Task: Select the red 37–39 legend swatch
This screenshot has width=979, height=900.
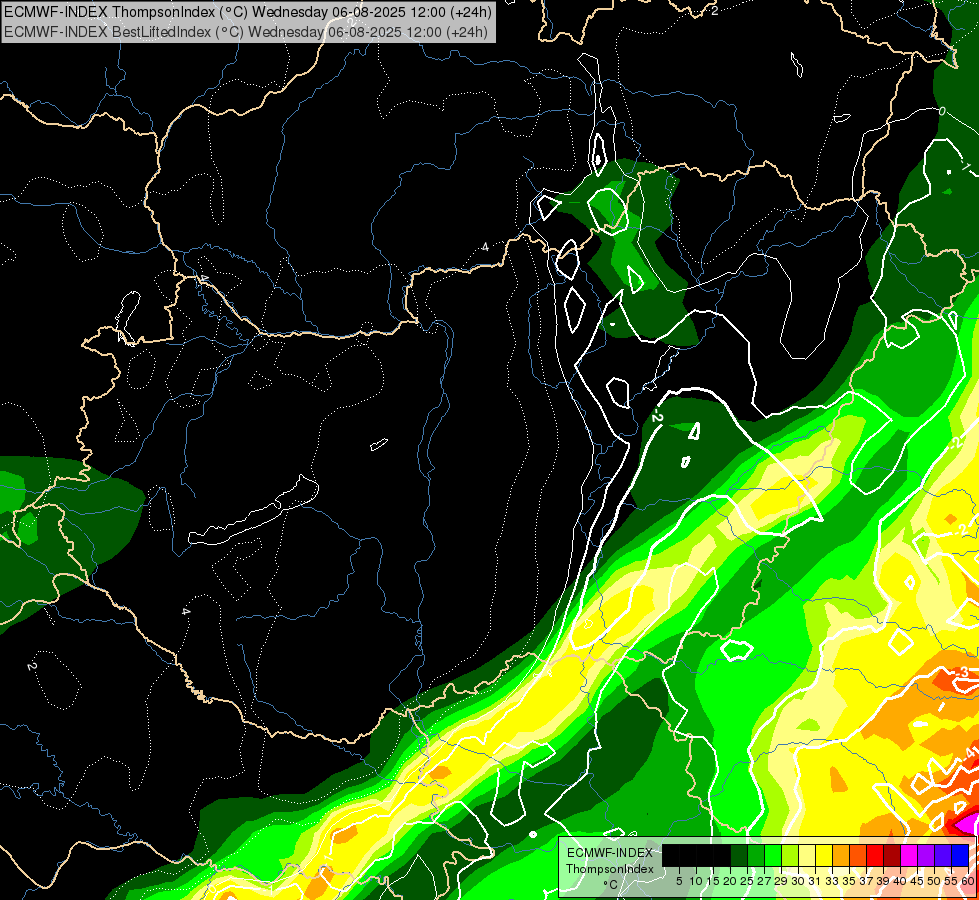Action: pyautogui.click(x=875, y=855)
